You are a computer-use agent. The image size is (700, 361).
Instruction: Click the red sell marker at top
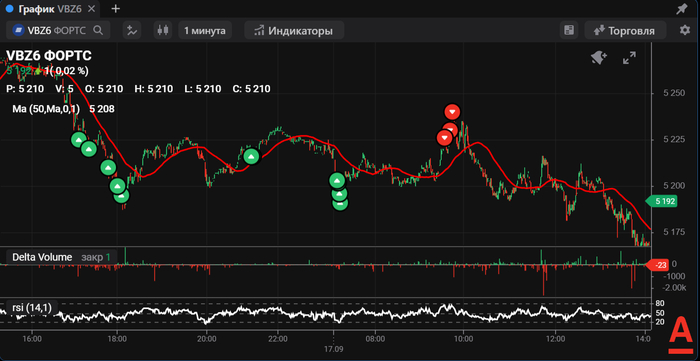click(452, 111)
